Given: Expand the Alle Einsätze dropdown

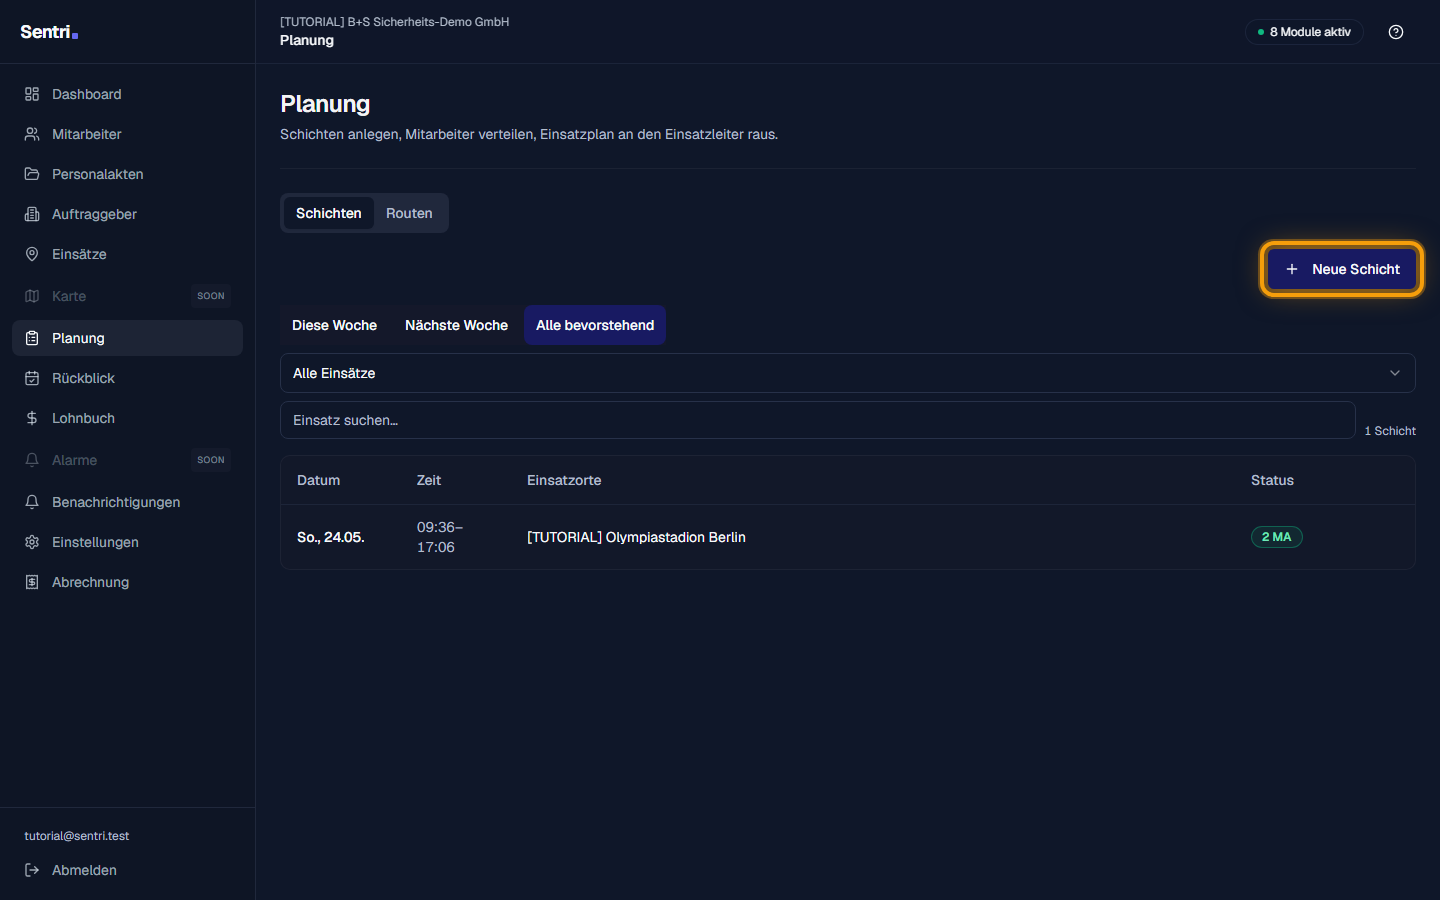Looking at the screenshot, I should [x=848, y=373].
